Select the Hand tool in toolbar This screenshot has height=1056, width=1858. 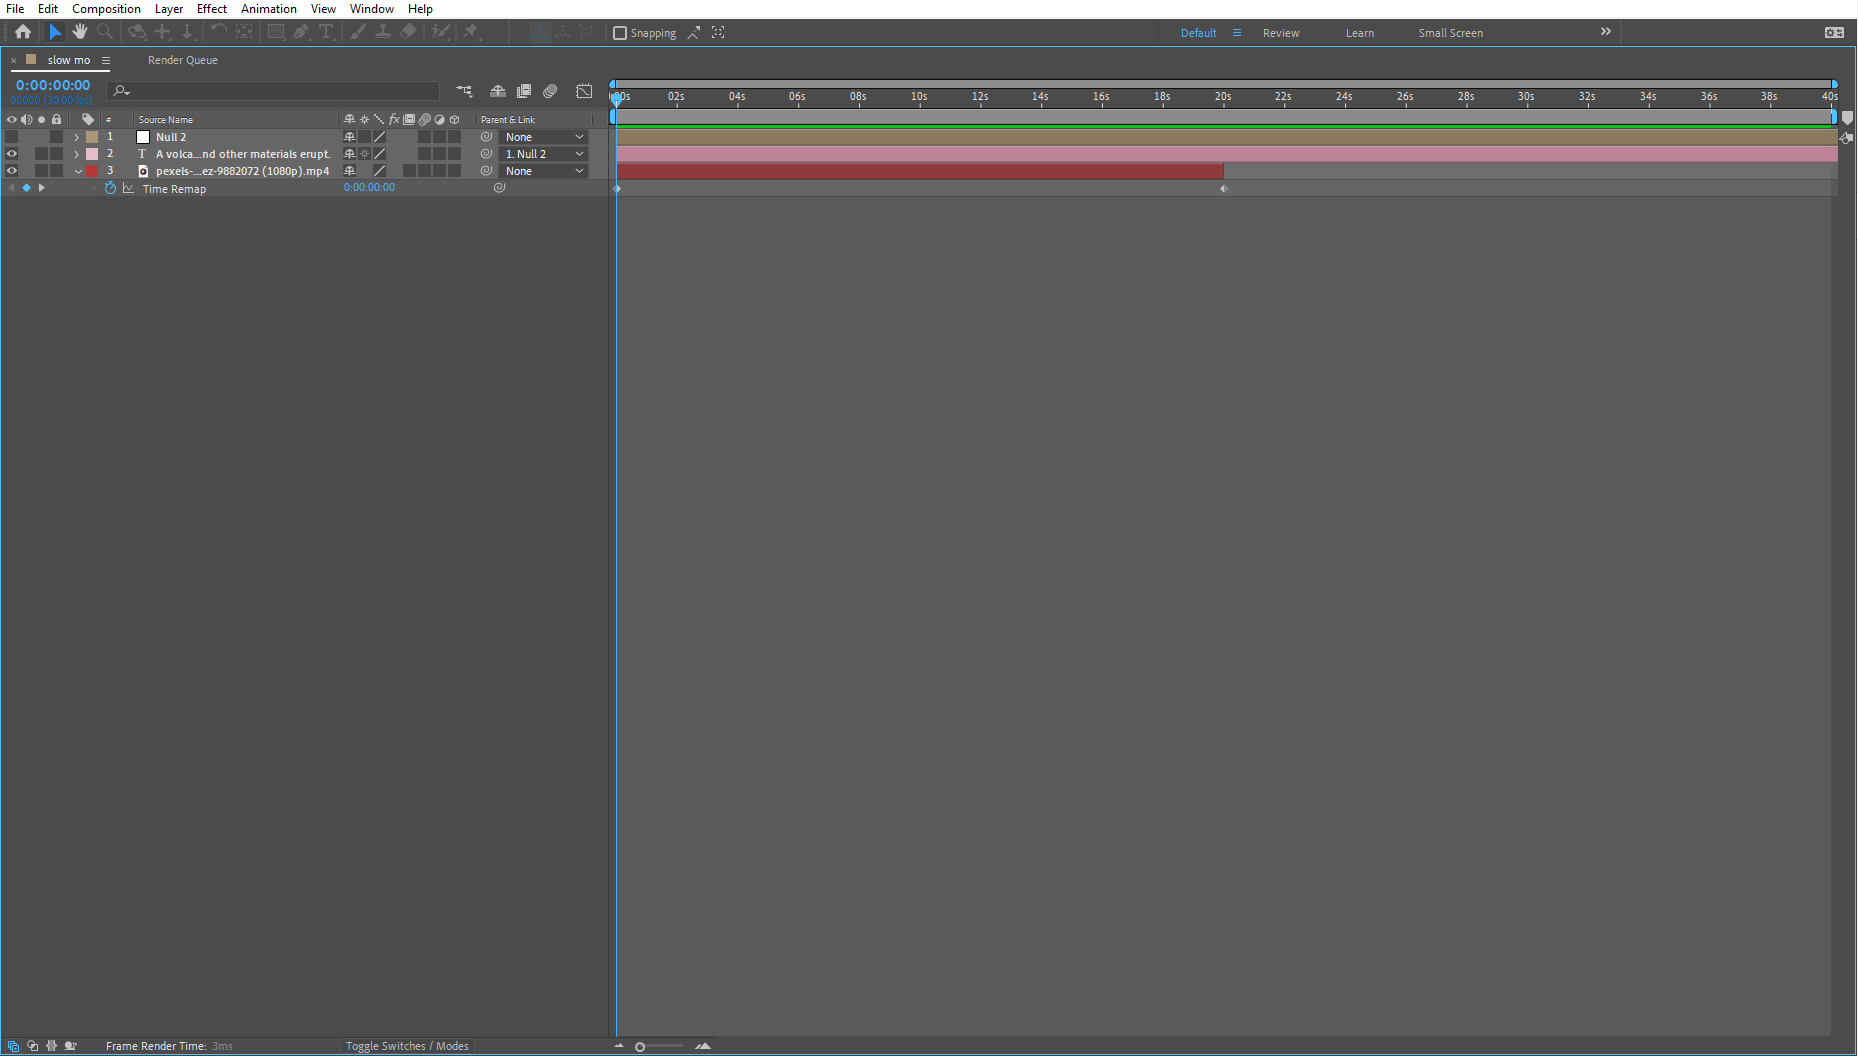pos(80,32)
